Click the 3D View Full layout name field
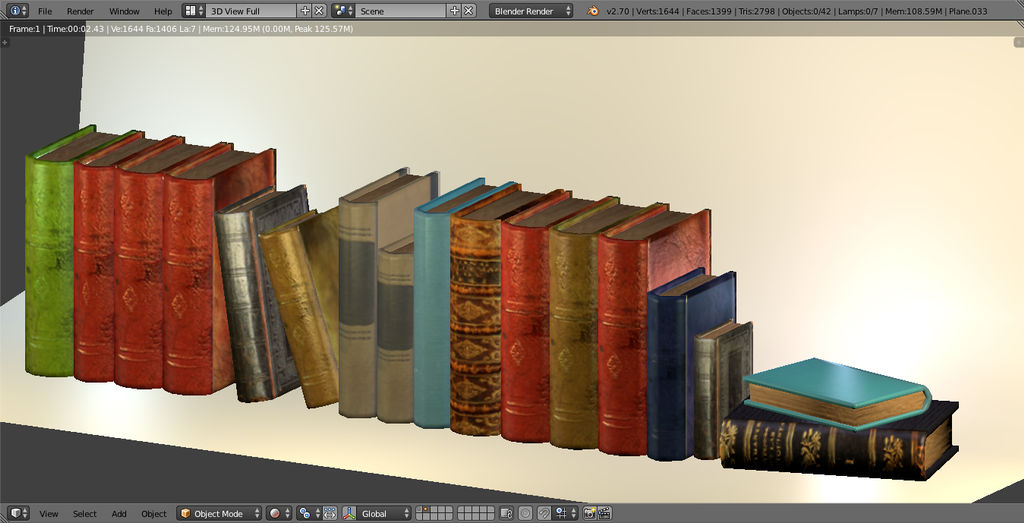The width and height of the screenshot is (1024, 523). point(251,10)
